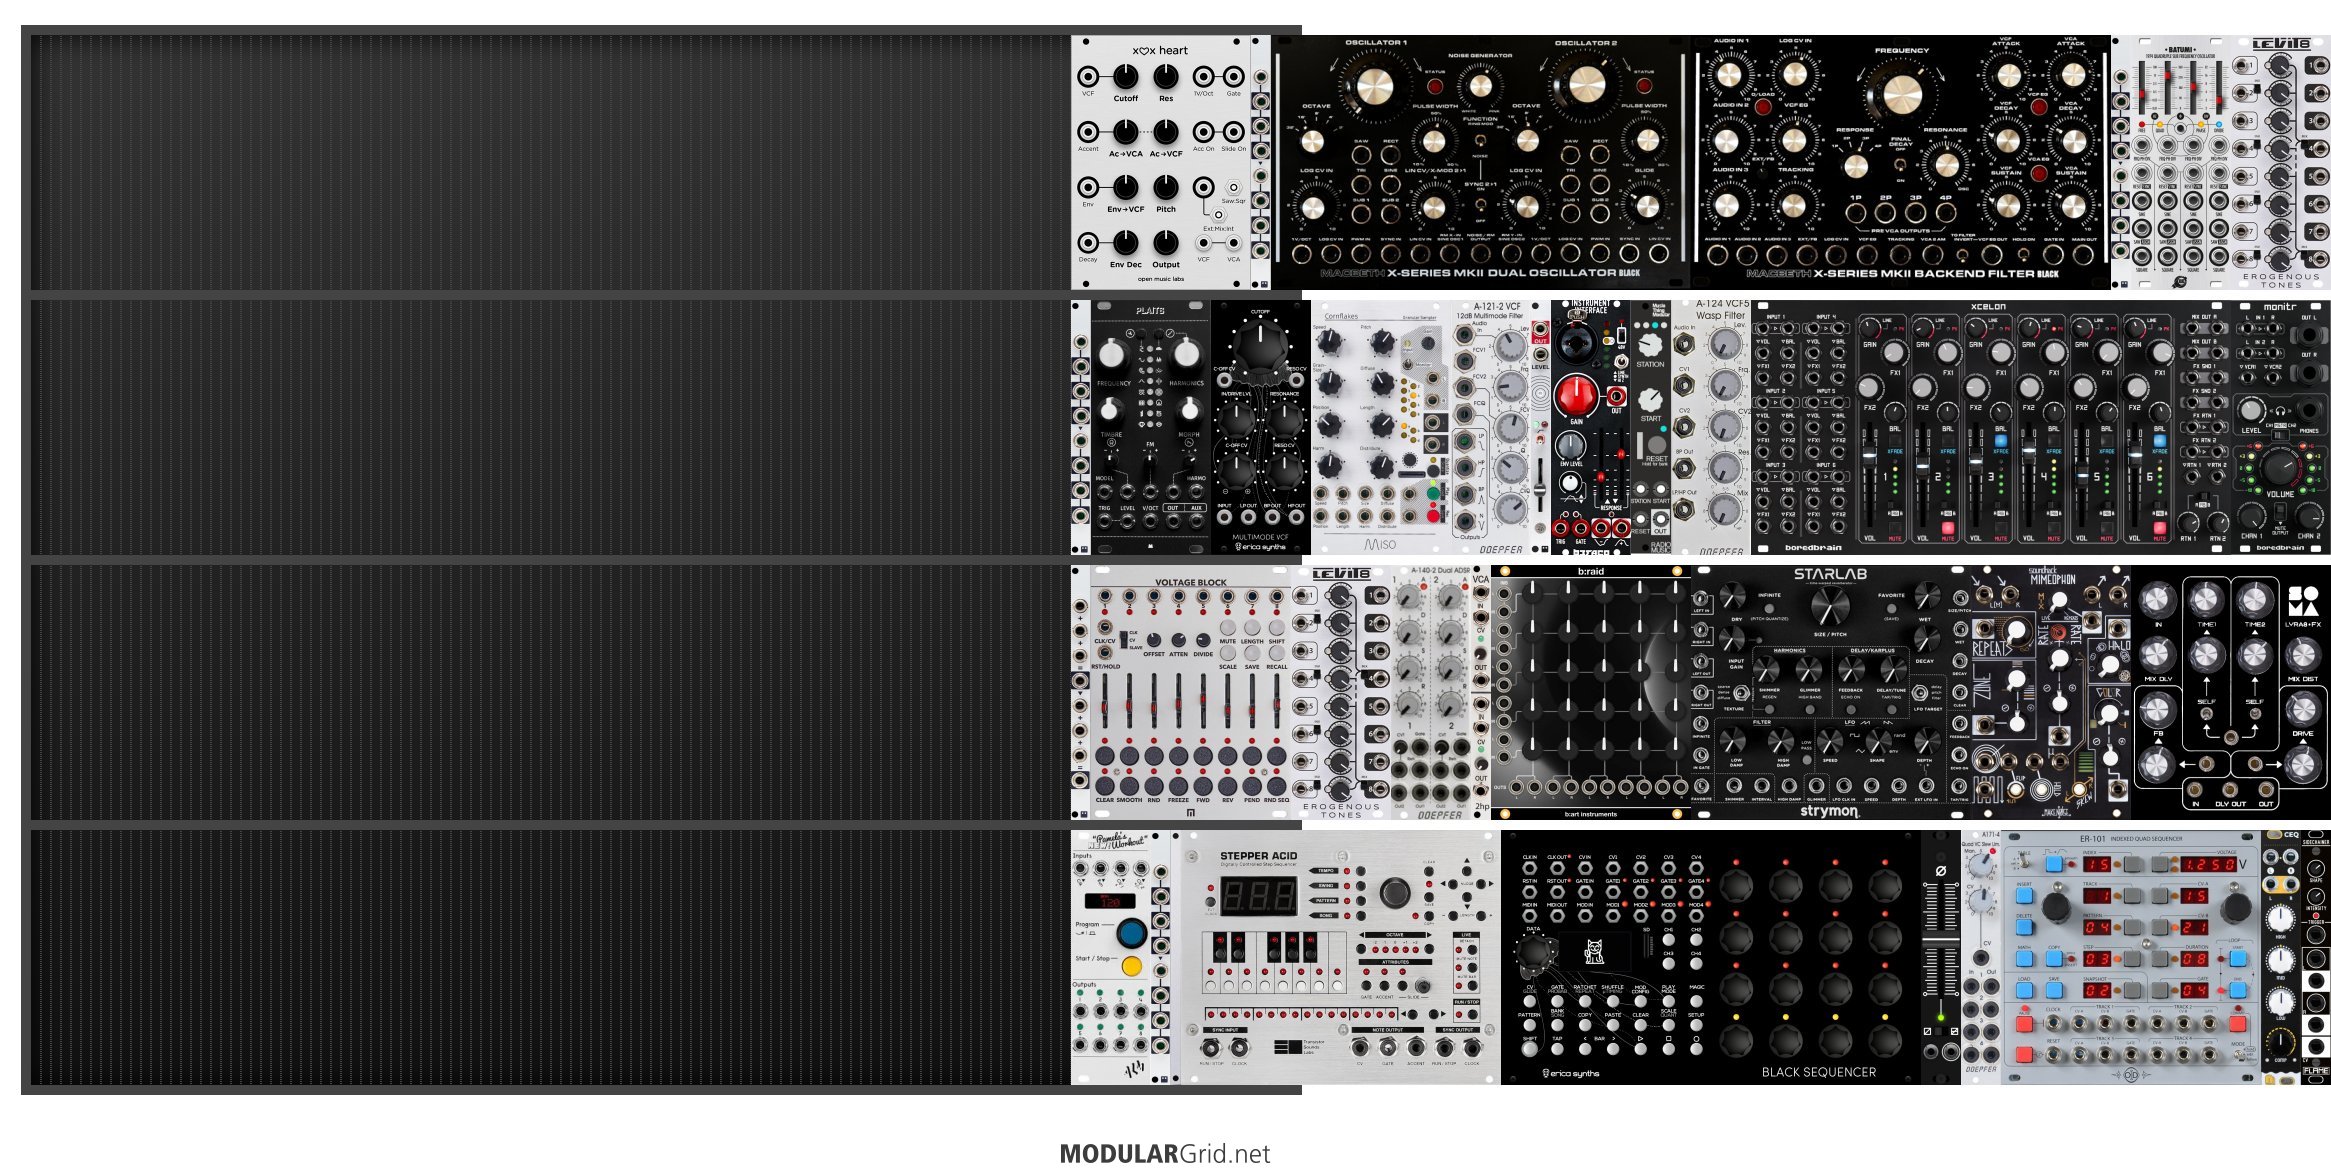The height and width of the screenshot is (1175, 2331).
Task: Click the Oscillator 1 tuning knob on Macbeth
Action: [x=1374, y=86]
